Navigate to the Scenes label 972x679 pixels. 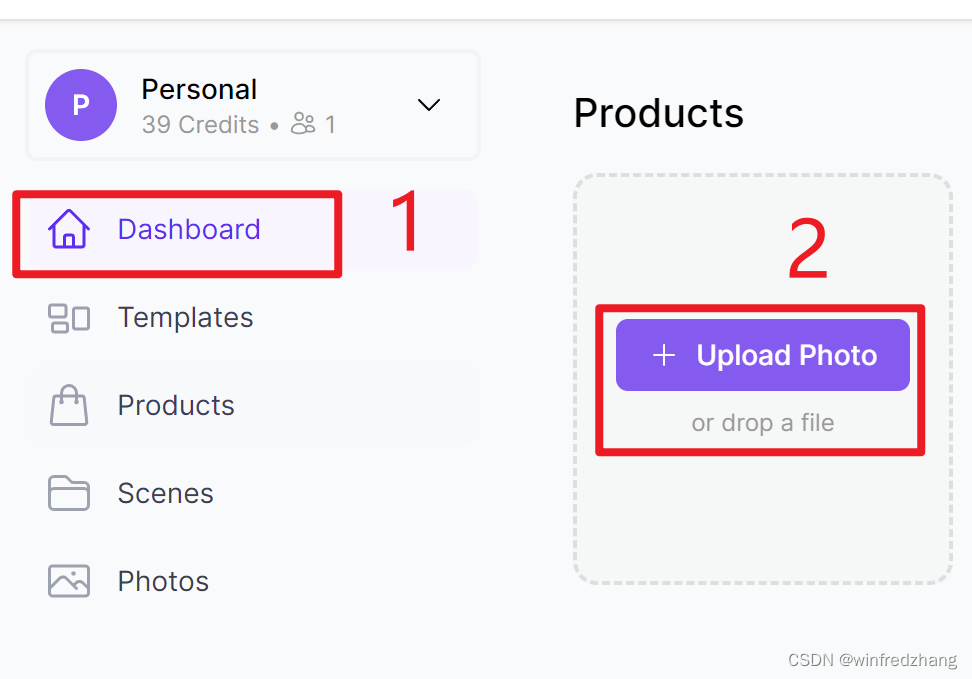click(166, 494)
